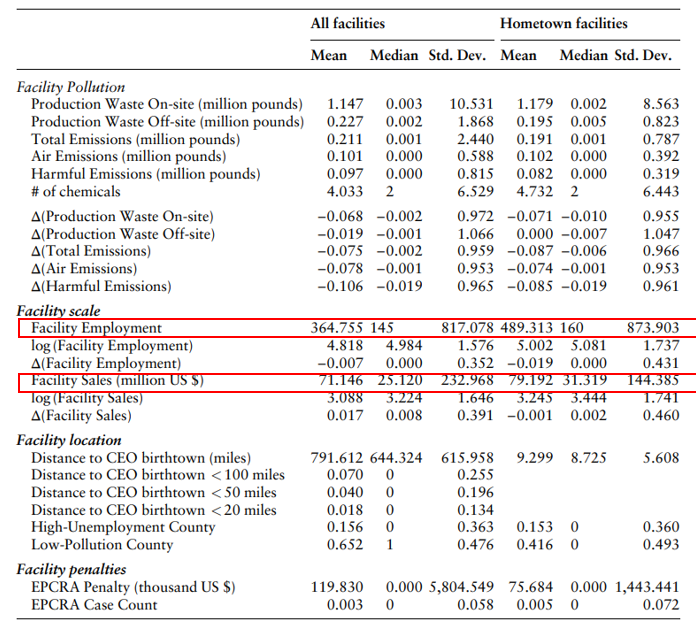Click the "# of chemicals" row label
This screenshot has height=623, width=696.
click(75, 191)
